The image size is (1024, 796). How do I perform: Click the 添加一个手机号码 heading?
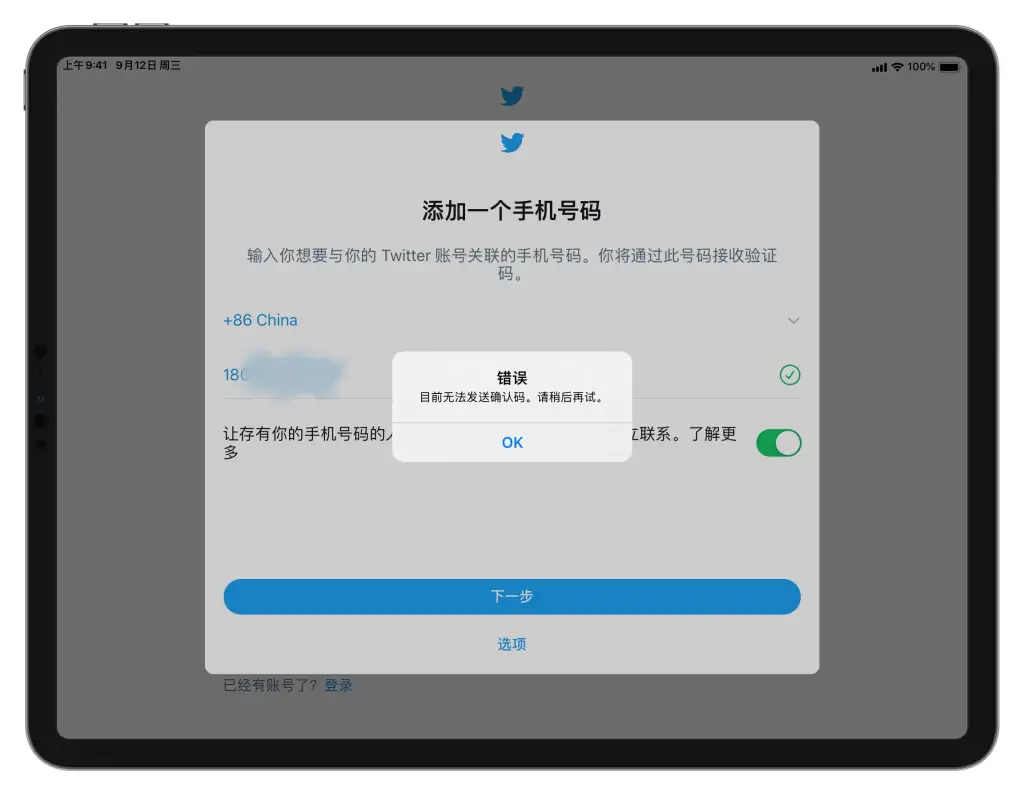coord(511,211)
